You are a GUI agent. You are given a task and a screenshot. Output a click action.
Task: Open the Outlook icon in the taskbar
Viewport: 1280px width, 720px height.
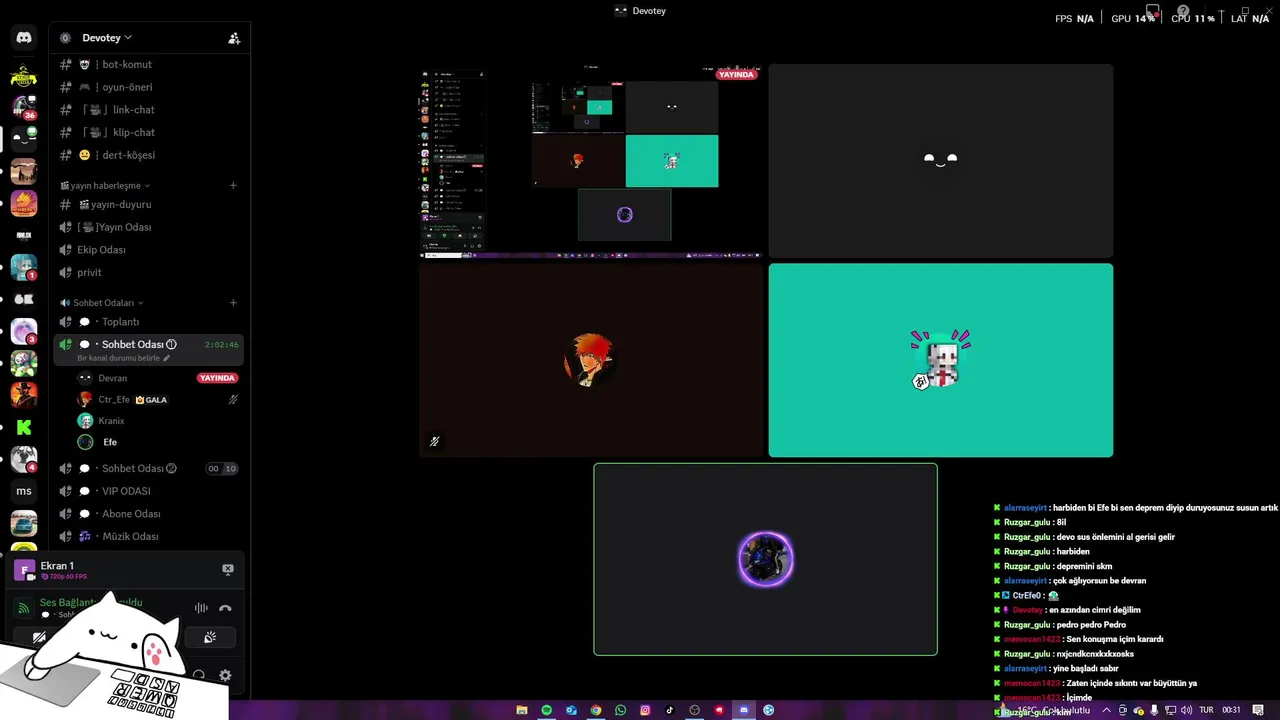pos(571,710)
